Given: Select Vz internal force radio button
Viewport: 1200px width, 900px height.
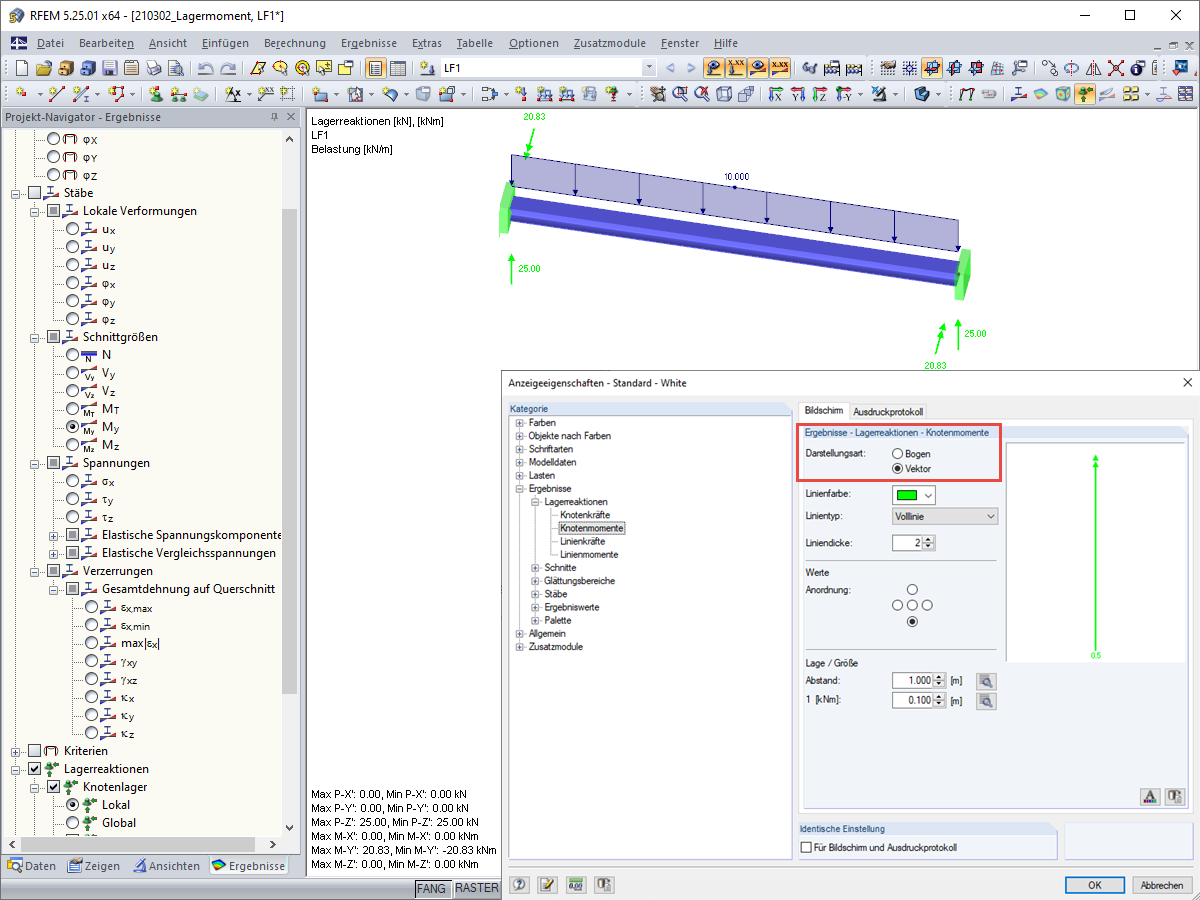Looking at the screenshot, I should tap(72, 391).
